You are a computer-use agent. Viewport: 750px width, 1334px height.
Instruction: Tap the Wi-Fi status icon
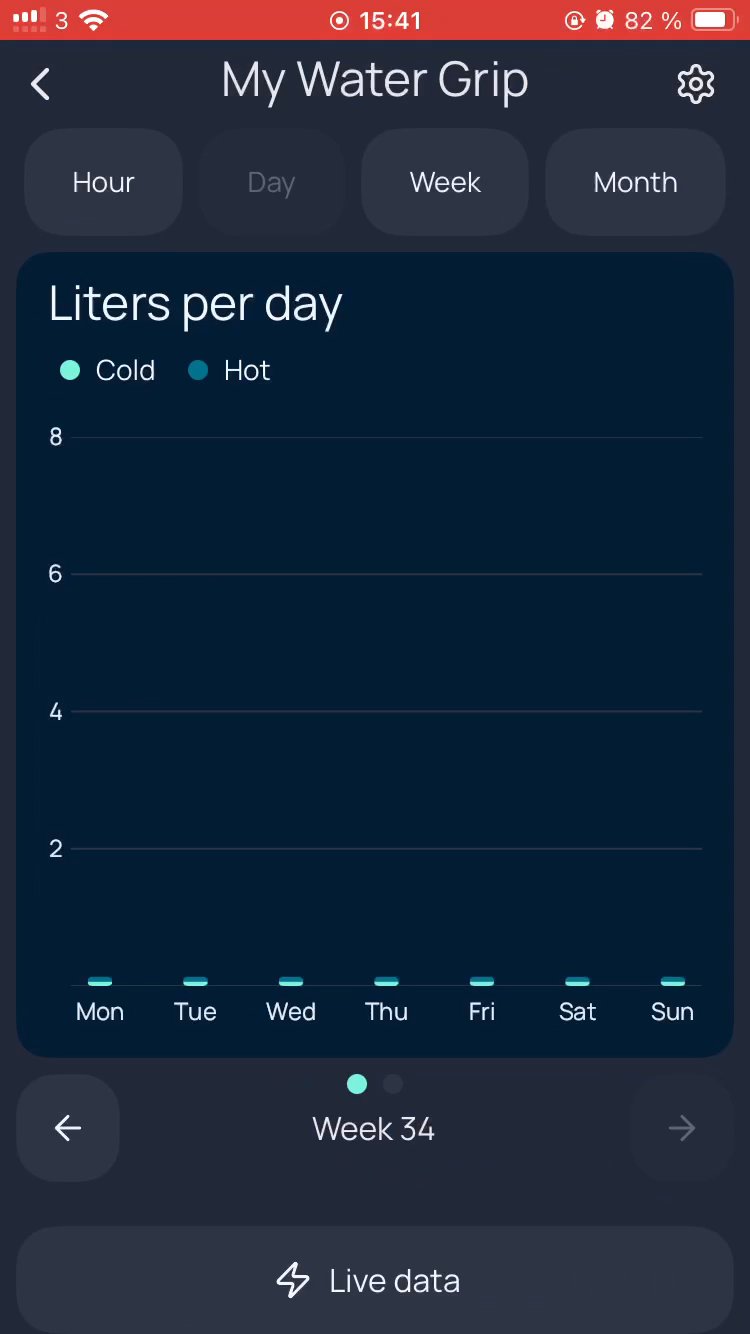coord(94,20)
